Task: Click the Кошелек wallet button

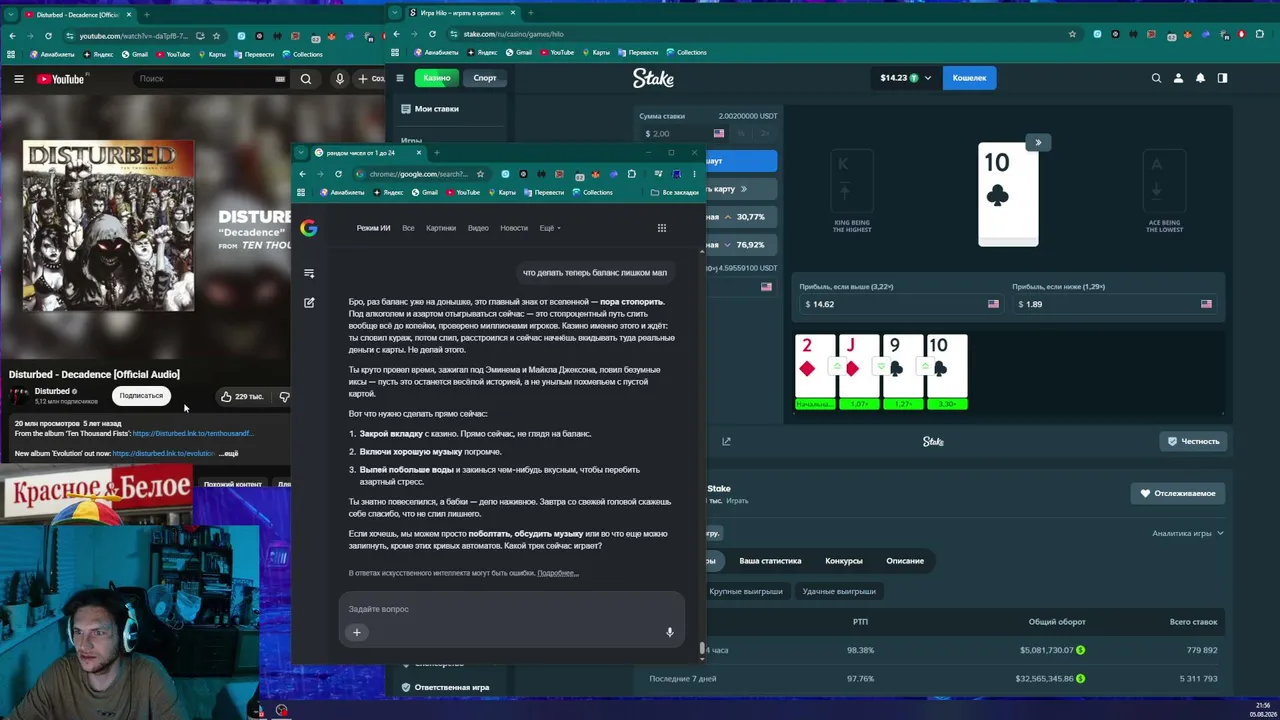Action: (969, 78)
